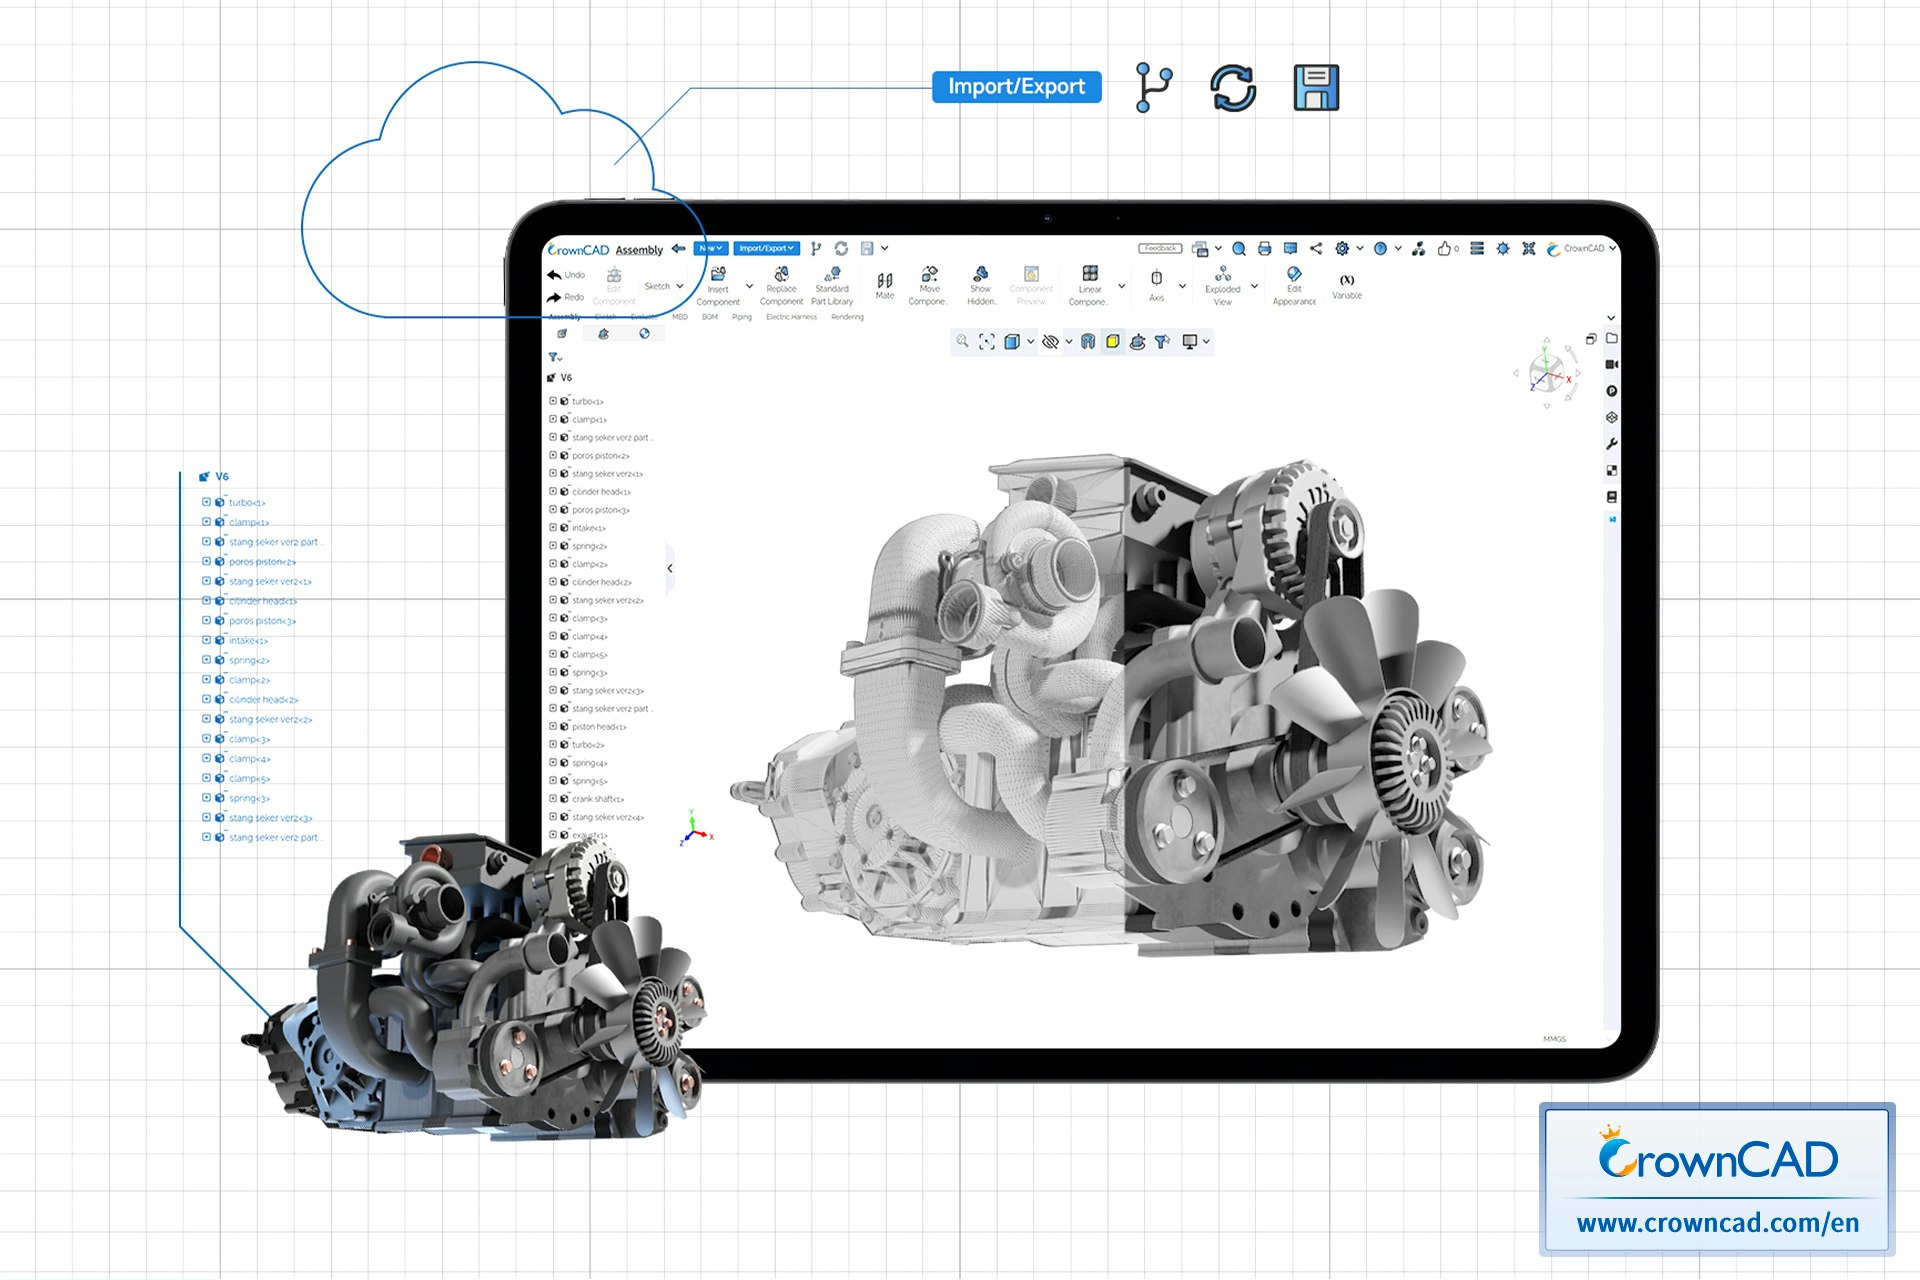Expand the turbo<1> tree node
This screenshot has width=1920, height=1280.
coord(553,401)
